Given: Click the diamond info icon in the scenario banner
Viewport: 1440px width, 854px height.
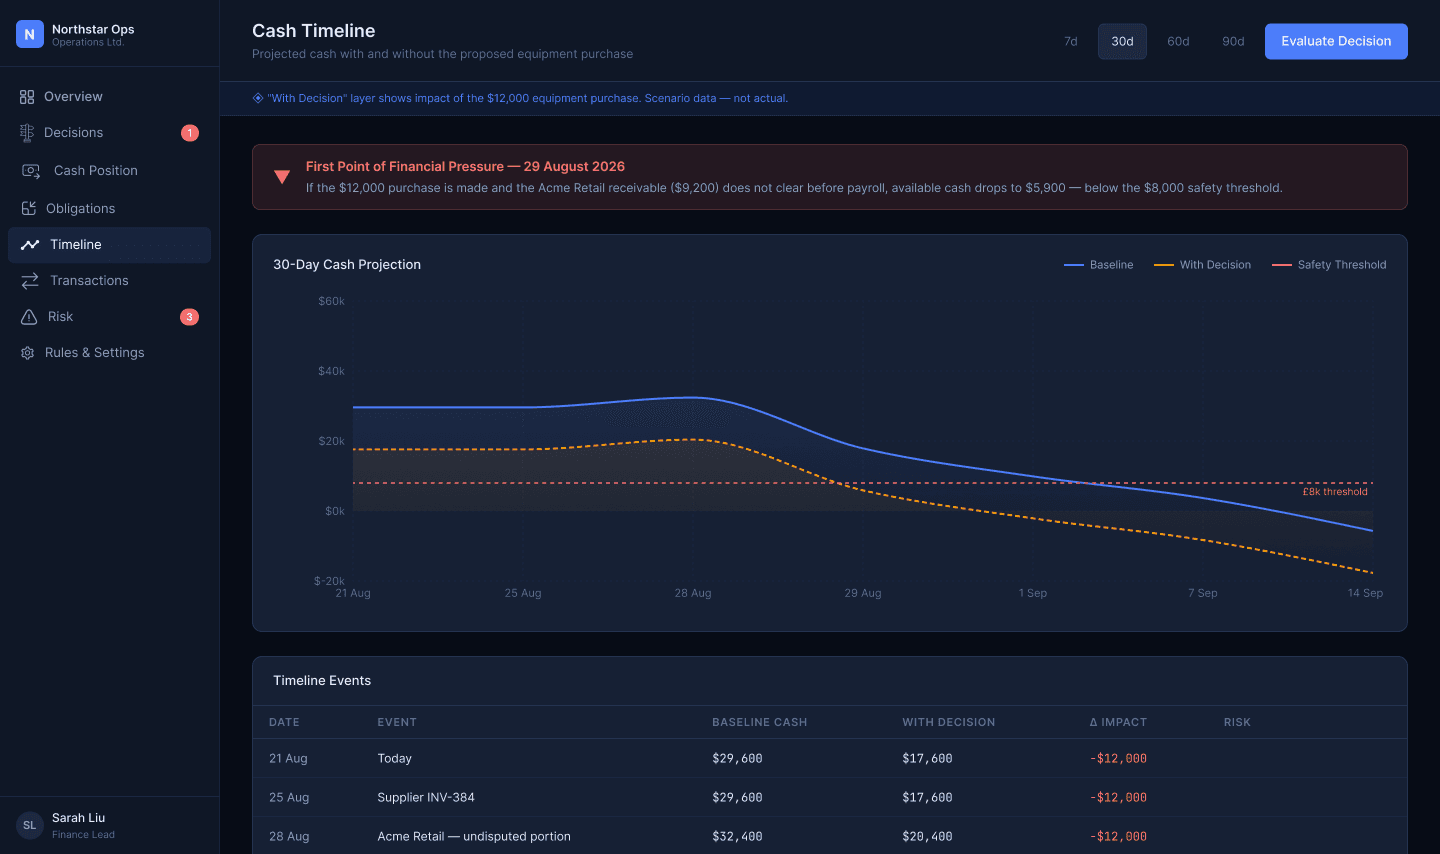Looking at the screenshot, I should tap(258, 98).
